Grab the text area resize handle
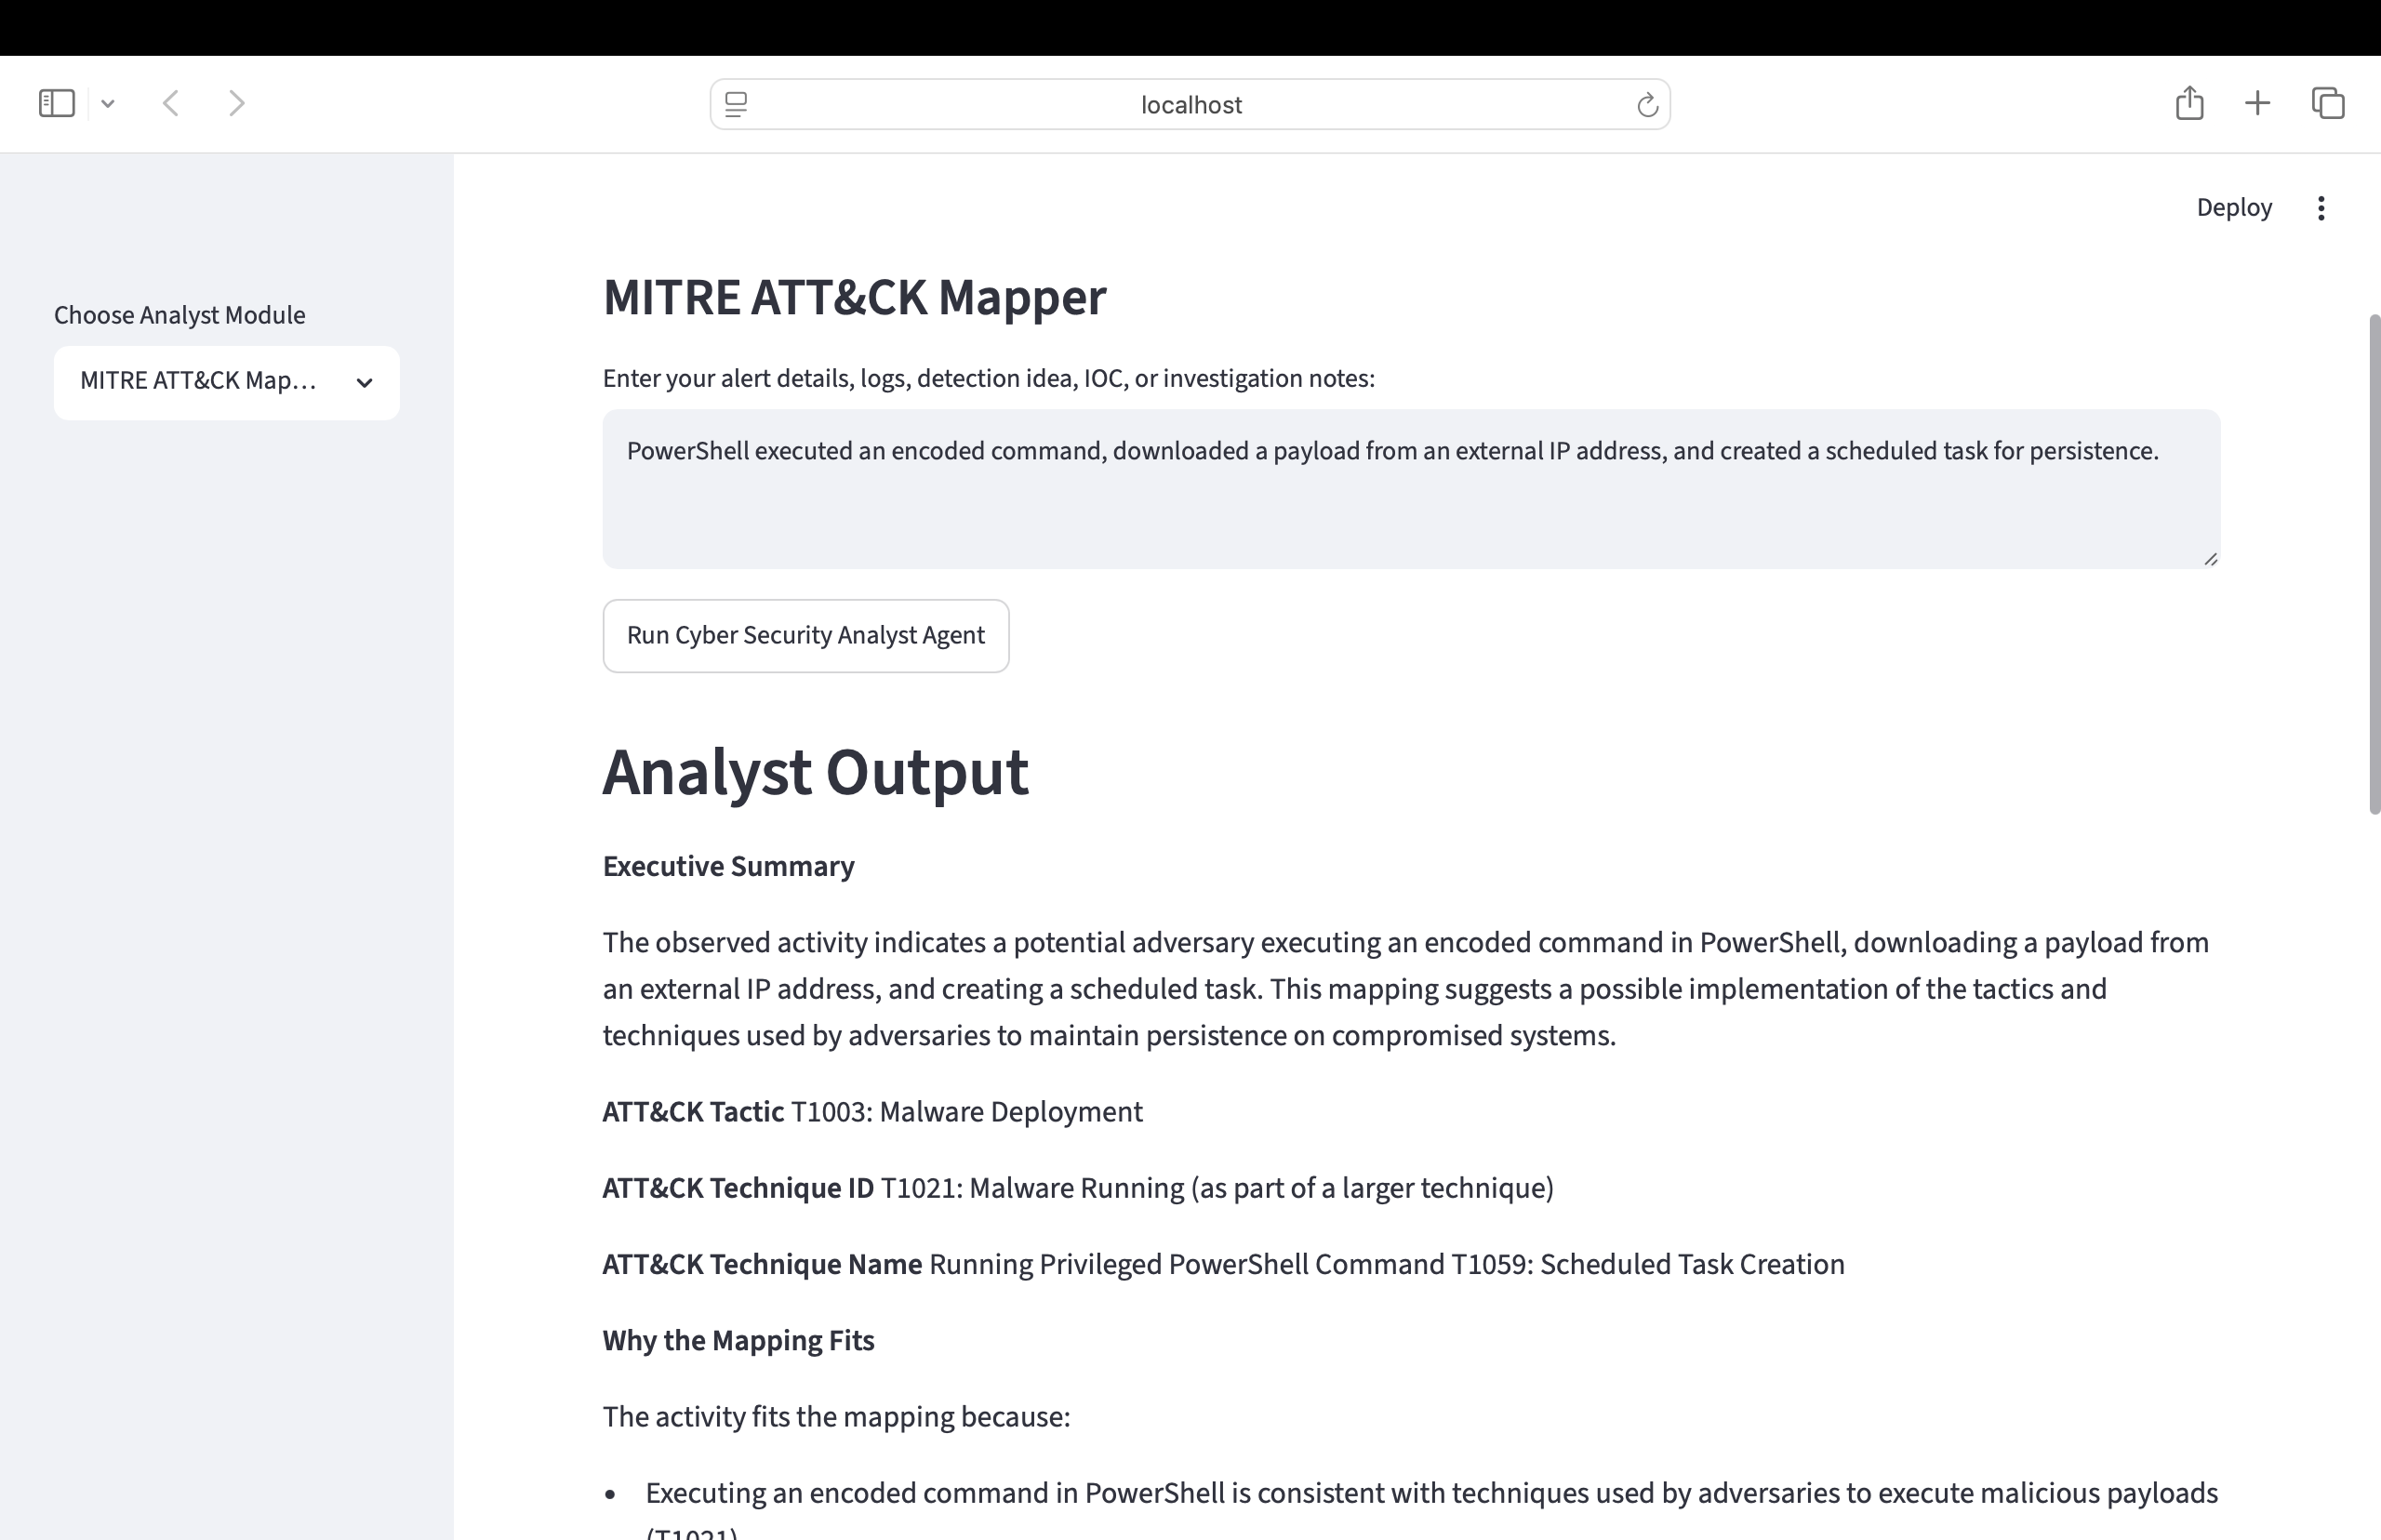This screenshot has width=2381, height=1540. tap(2210, 559)
